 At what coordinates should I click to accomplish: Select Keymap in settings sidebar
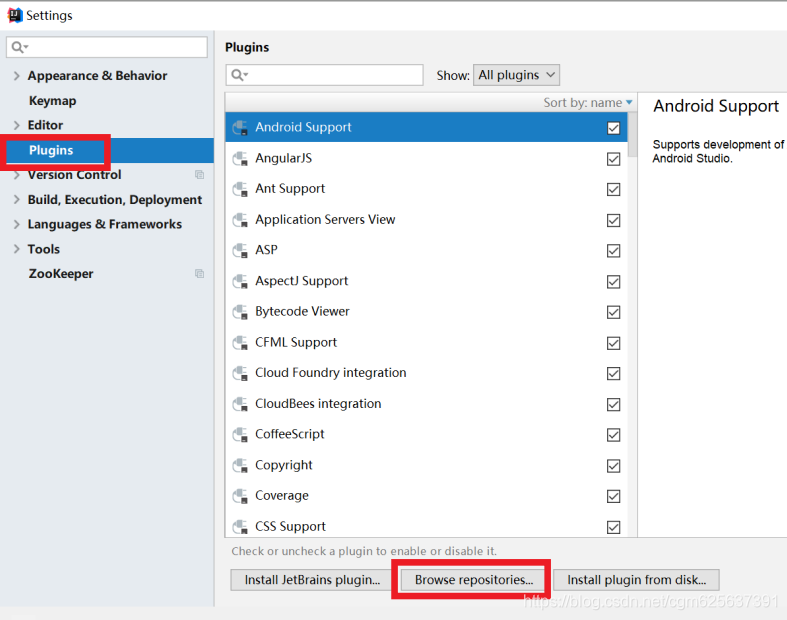53,101
